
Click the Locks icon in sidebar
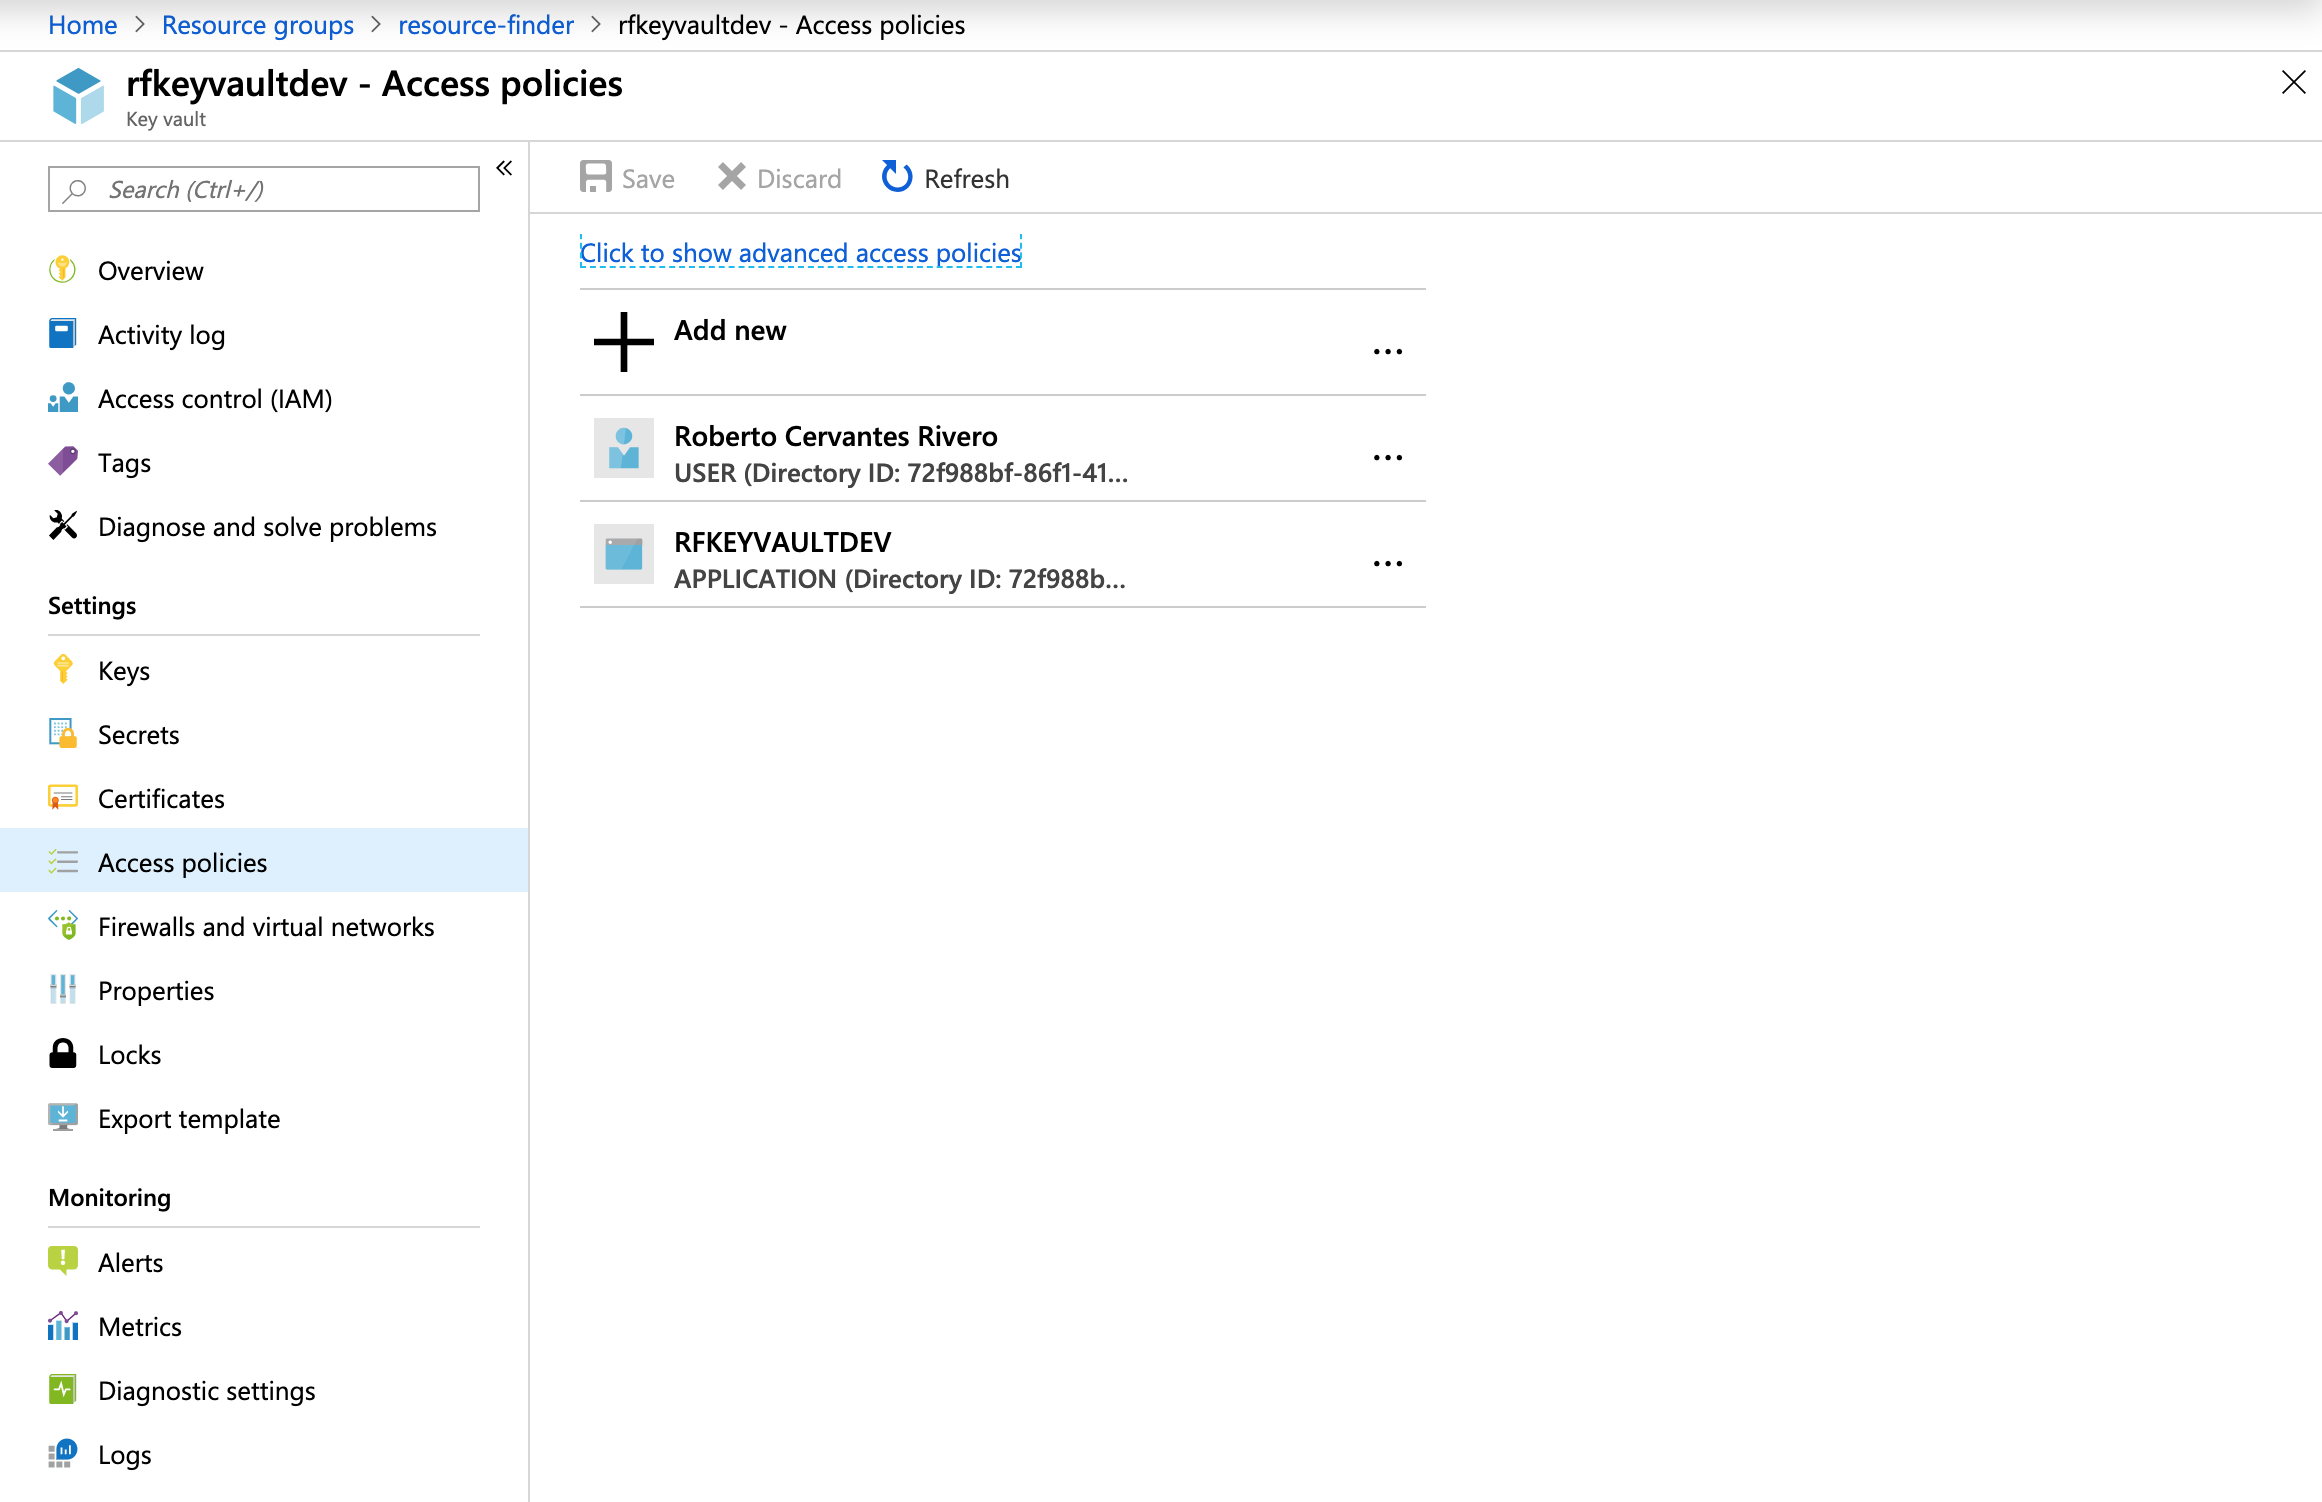coord(63,1053)
